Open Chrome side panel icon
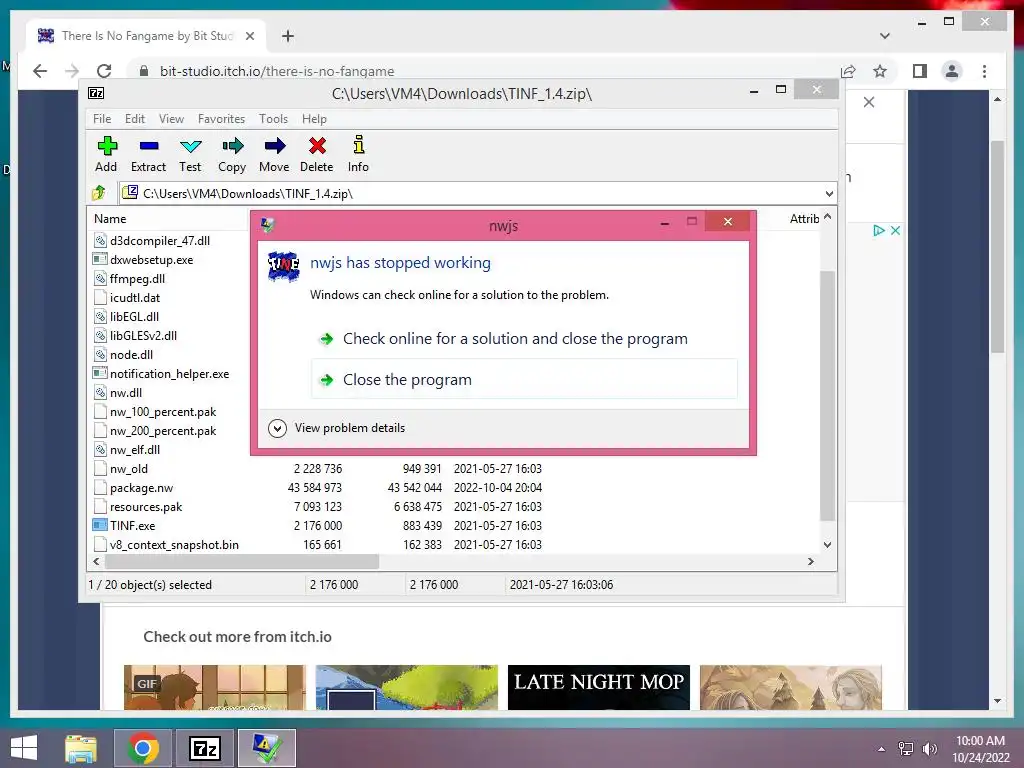 tap(920, 71)
